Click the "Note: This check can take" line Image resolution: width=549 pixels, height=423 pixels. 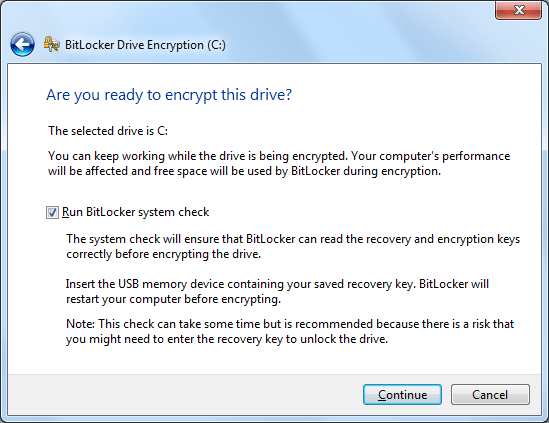click(290, 324)
